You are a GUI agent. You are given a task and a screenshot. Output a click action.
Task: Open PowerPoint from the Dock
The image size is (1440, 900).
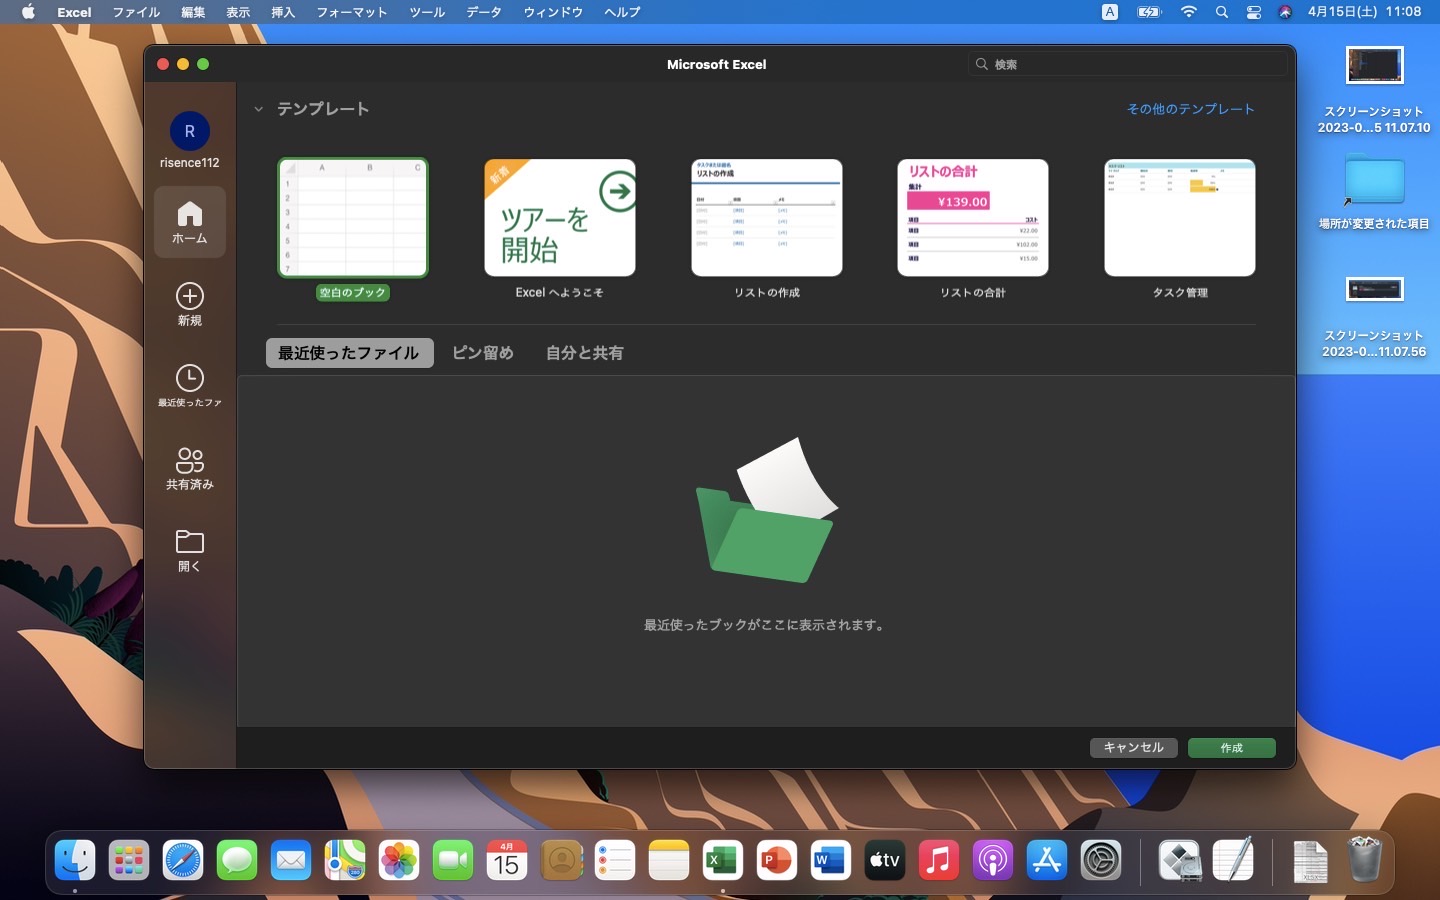776,860
